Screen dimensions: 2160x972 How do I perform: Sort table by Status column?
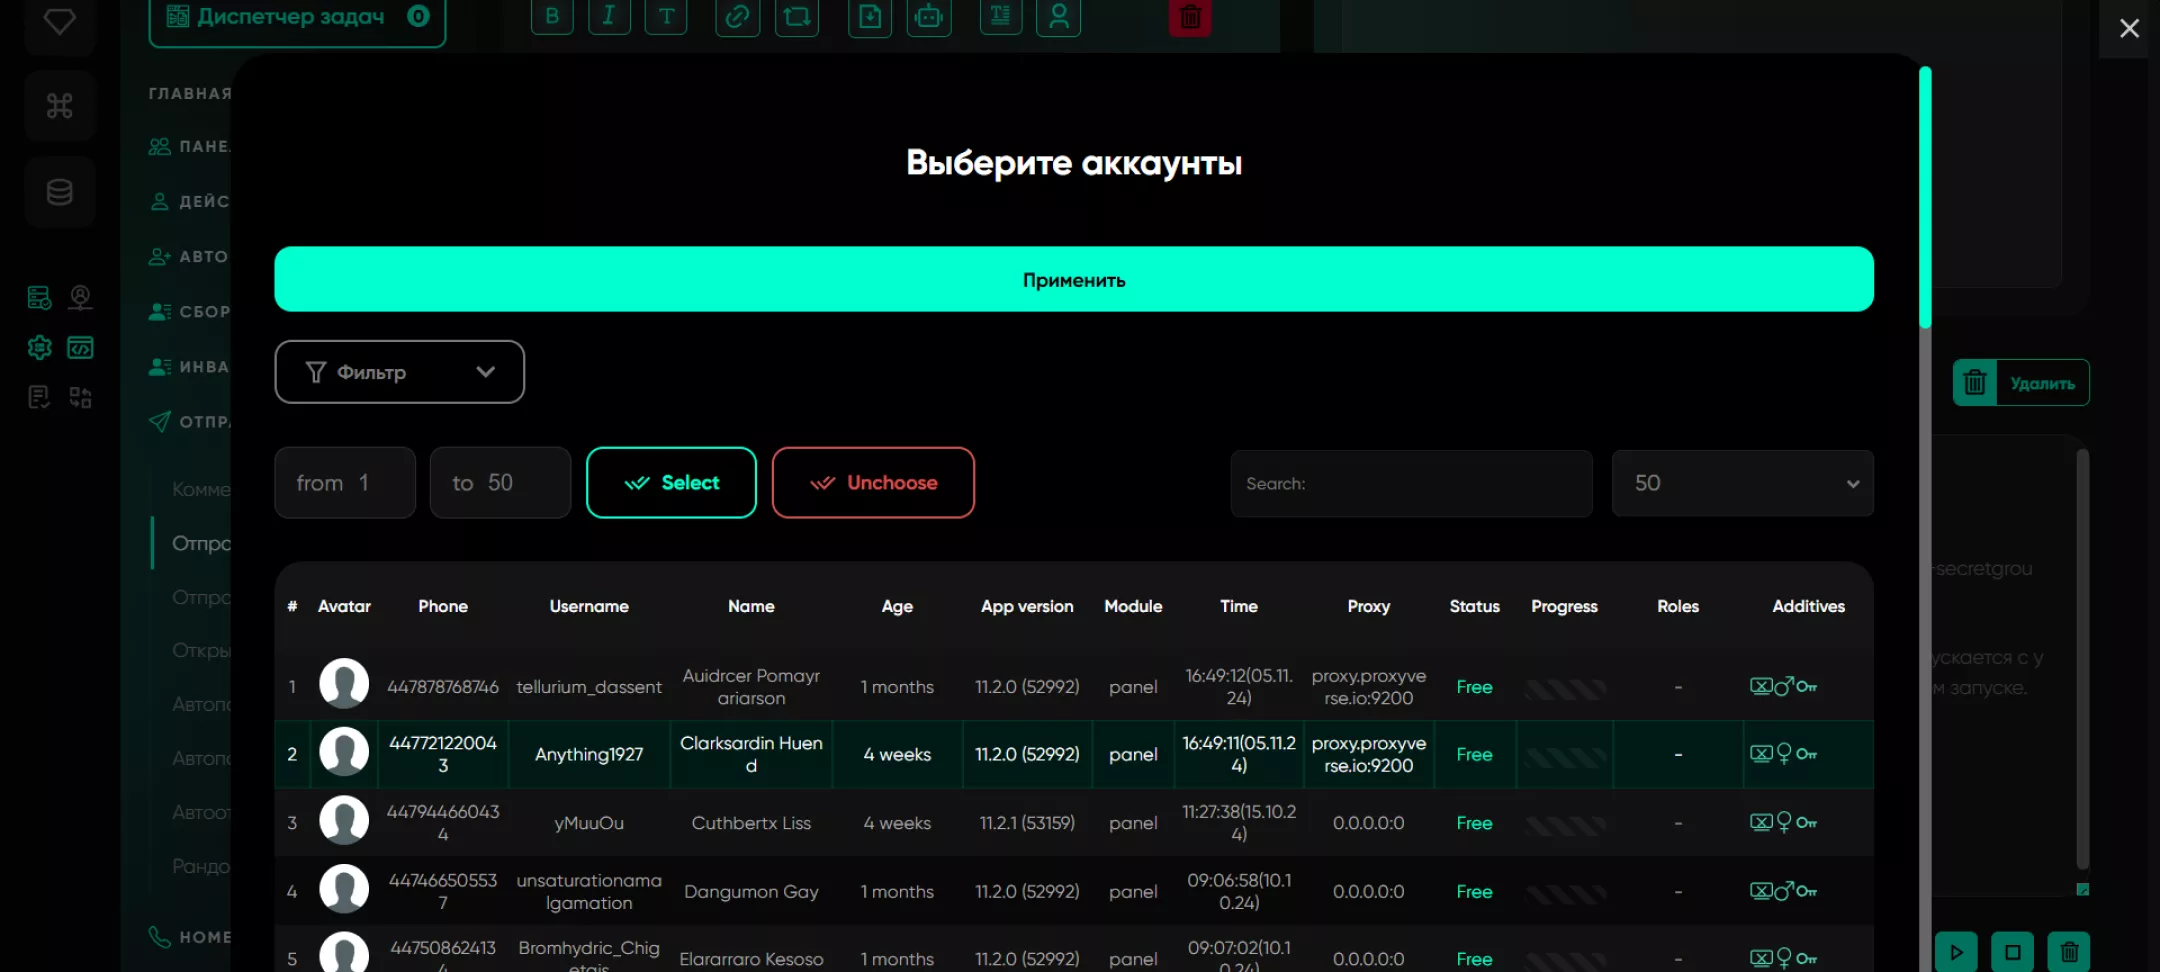[x=1474, y=606]
